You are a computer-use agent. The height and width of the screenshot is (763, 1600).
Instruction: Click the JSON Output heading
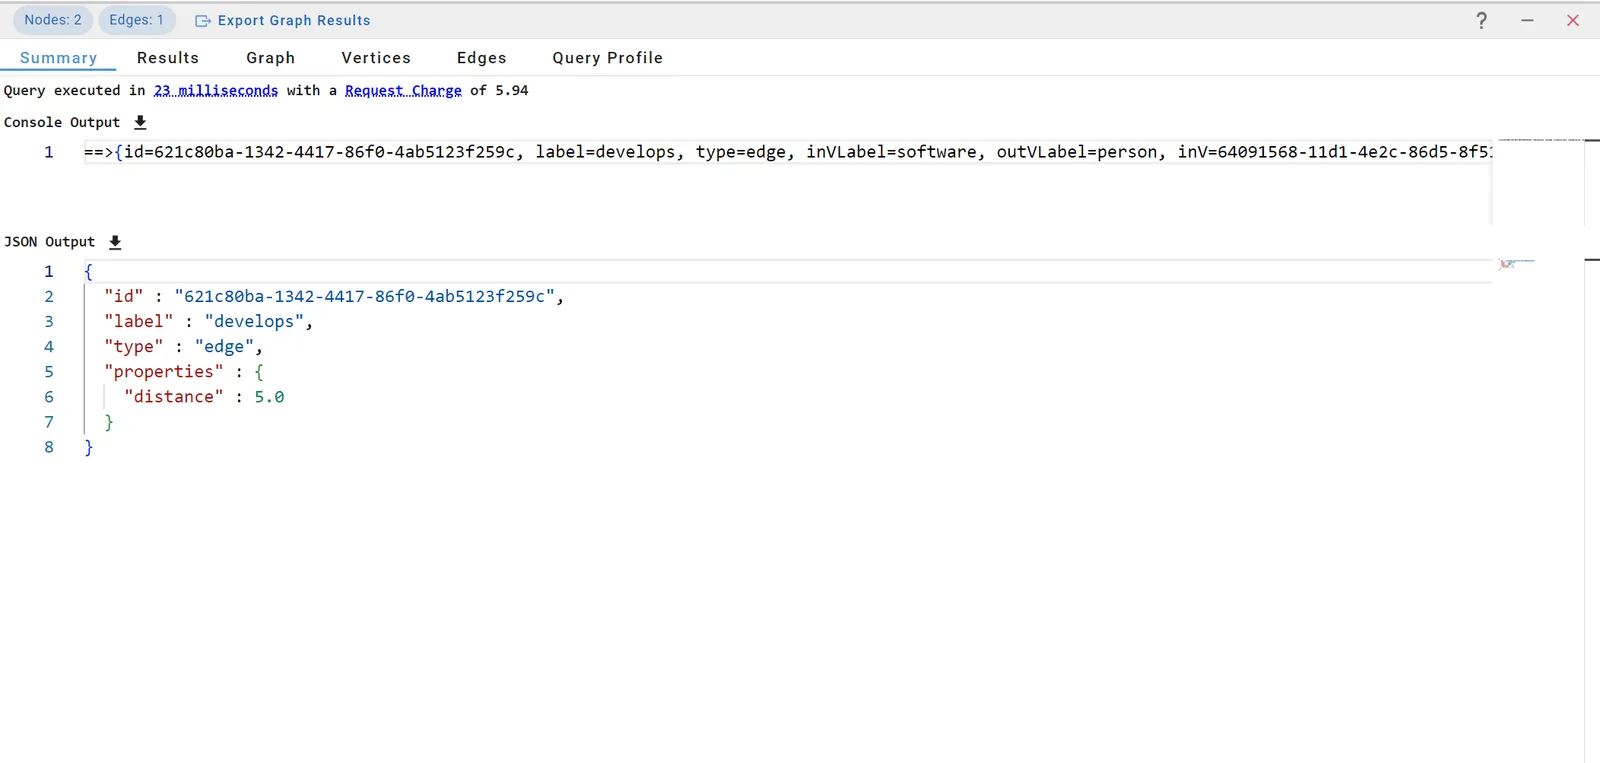pos(49,242)
